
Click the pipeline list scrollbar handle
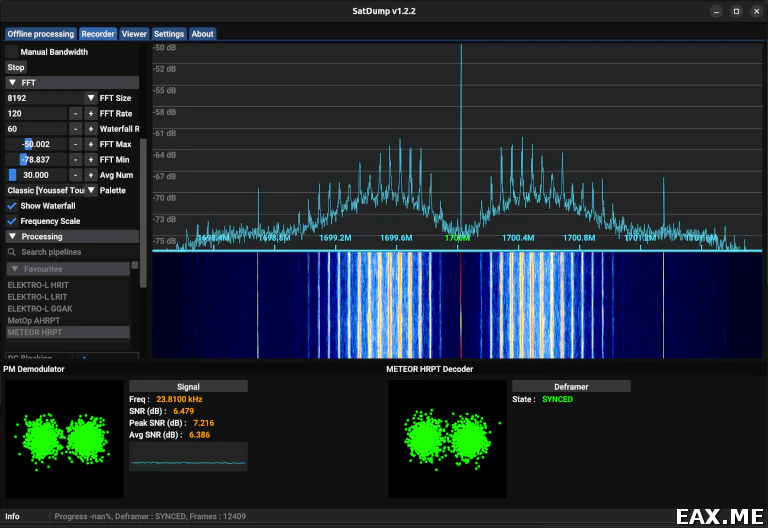point(135,265)
